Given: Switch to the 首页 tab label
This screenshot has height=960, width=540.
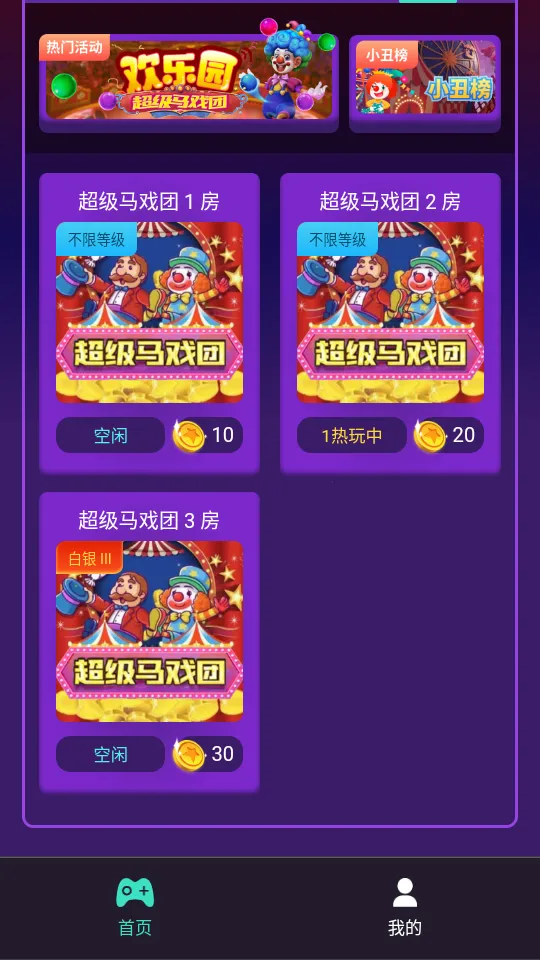Looking at the screenshot, I should pos(135,928).
